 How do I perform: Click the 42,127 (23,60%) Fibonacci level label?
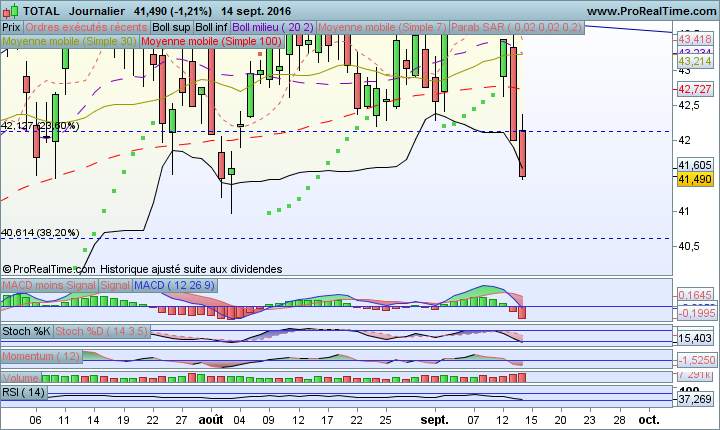[x=40, y=125]
